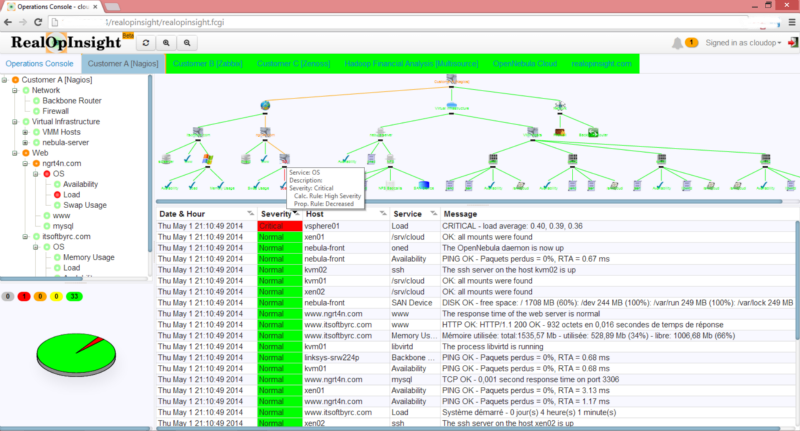Select the Backbone Router tree item
800x431 pixels.
pos(72,101)
